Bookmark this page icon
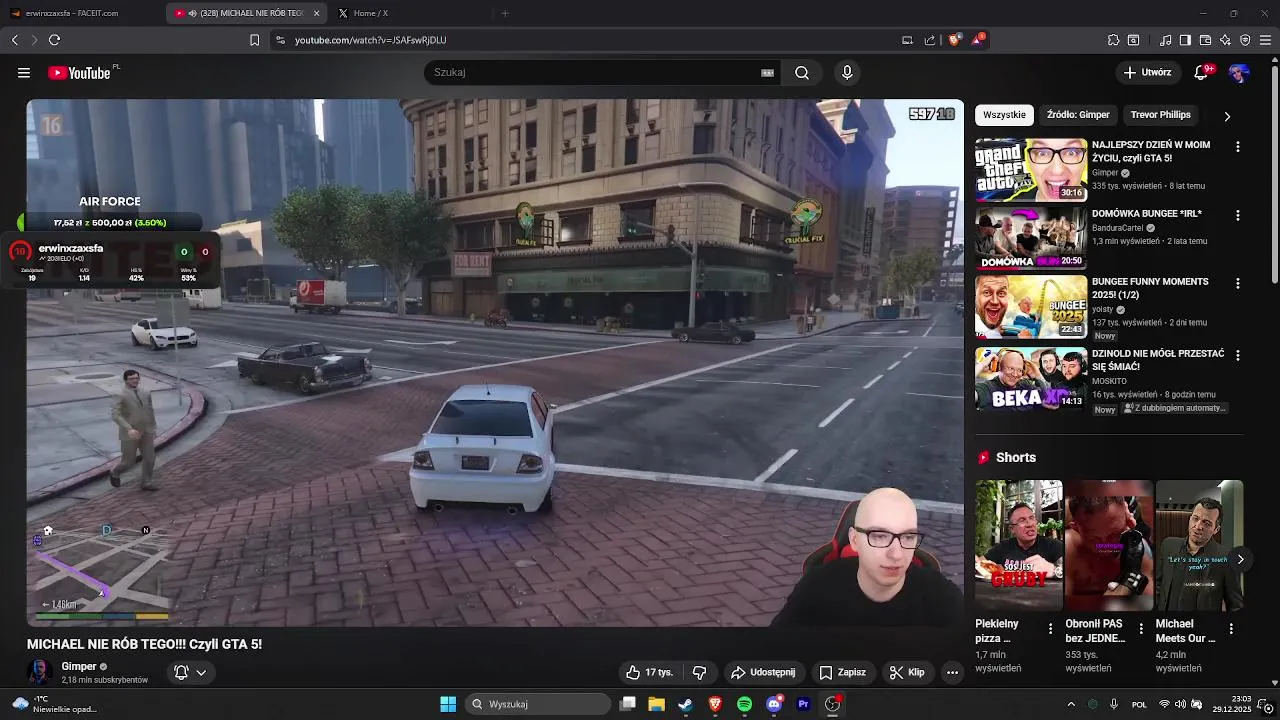 (254, 40)
